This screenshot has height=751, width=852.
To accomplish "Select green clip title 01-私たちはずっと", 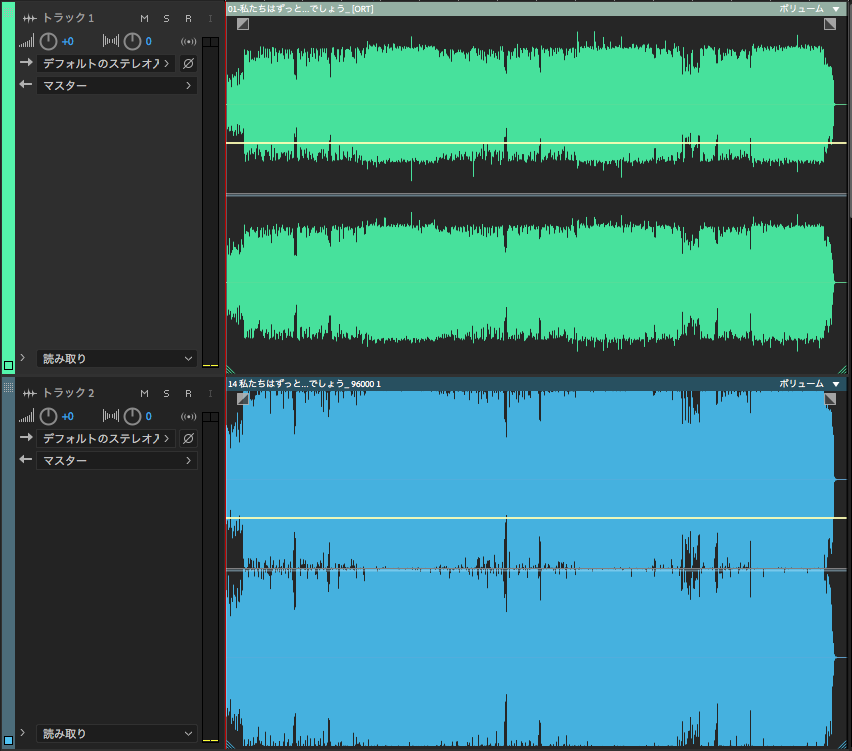I will 300,9.
